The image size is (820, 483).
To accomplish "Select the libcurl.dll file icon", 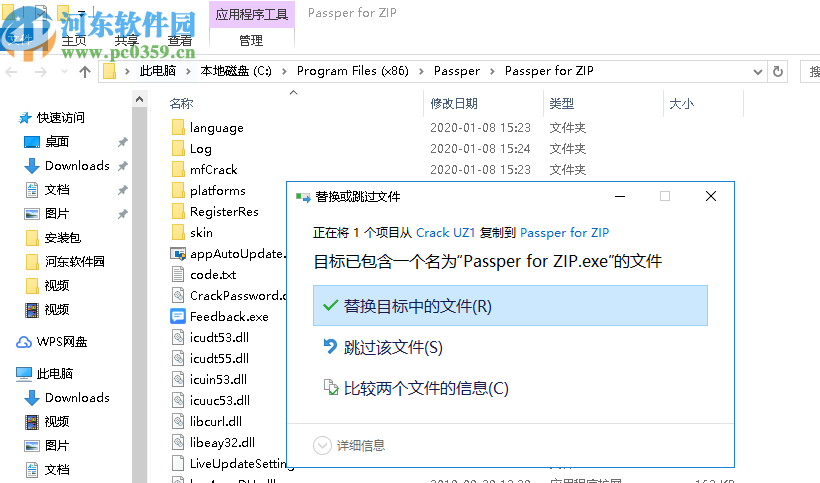I will [178, 421].
